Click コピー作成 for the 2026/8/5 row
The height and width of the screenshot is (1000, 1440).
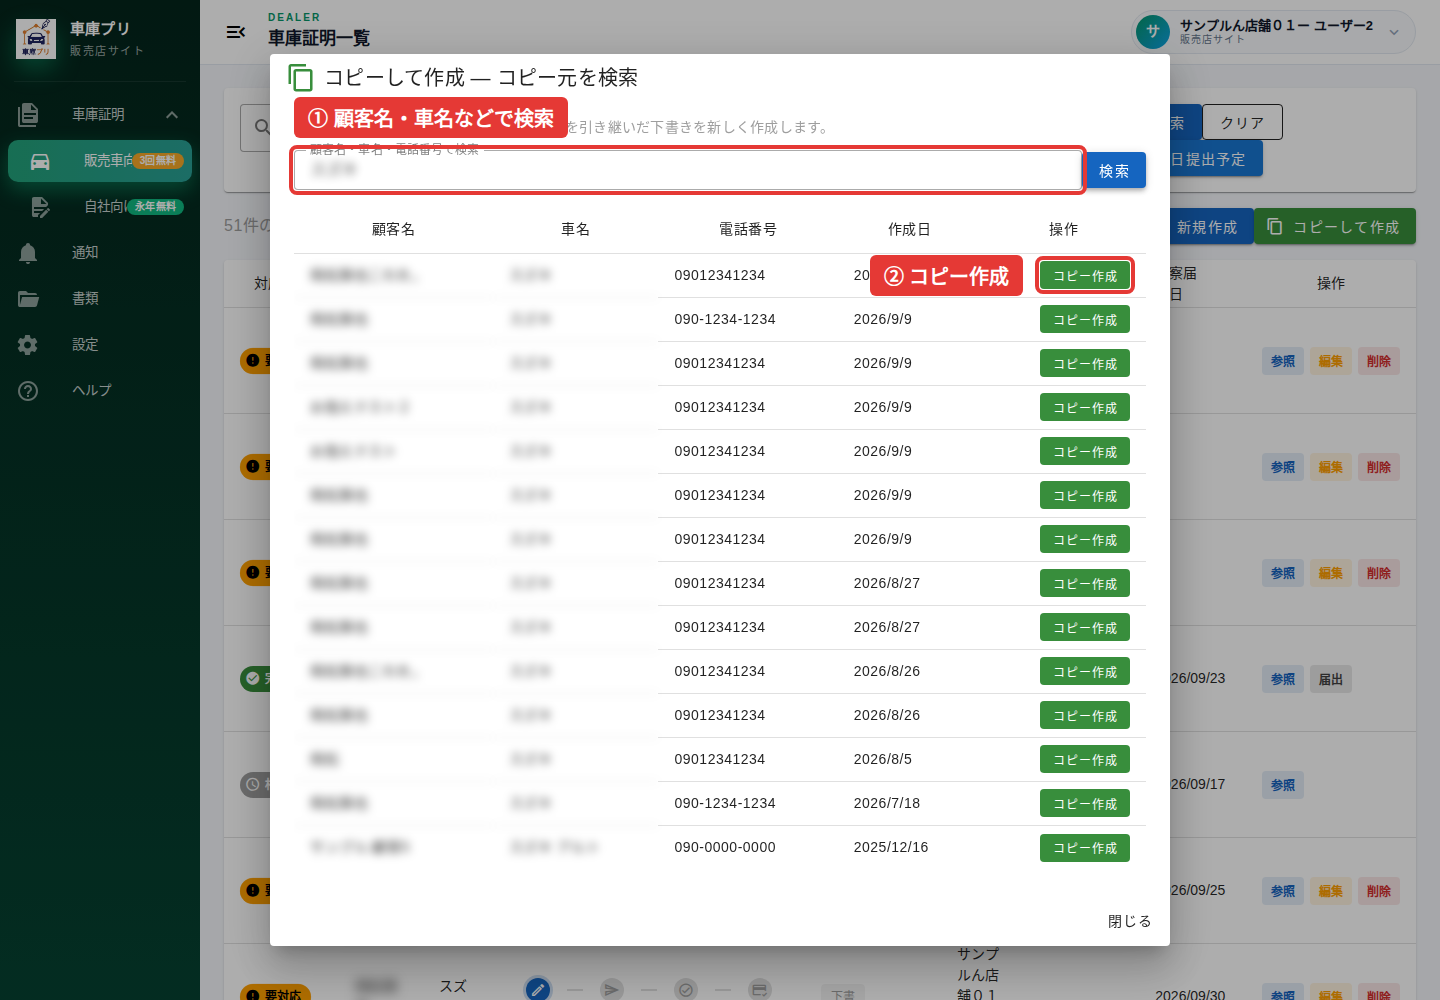coord(1085,760)
